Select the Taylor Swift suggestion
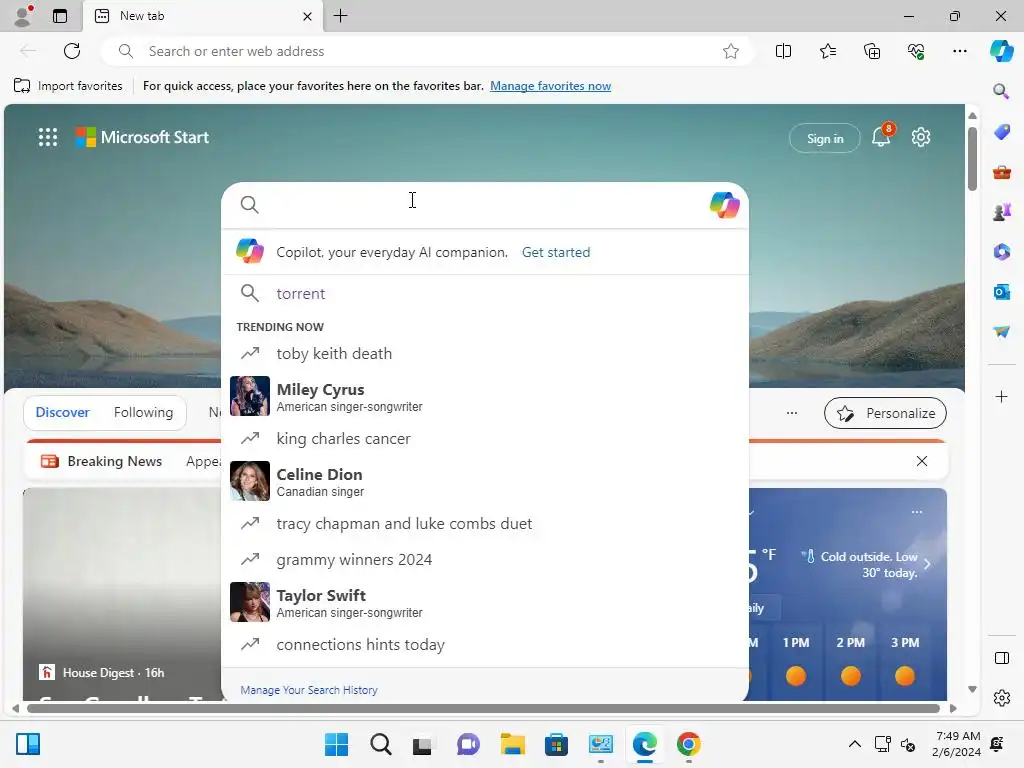 click(485, 601)
